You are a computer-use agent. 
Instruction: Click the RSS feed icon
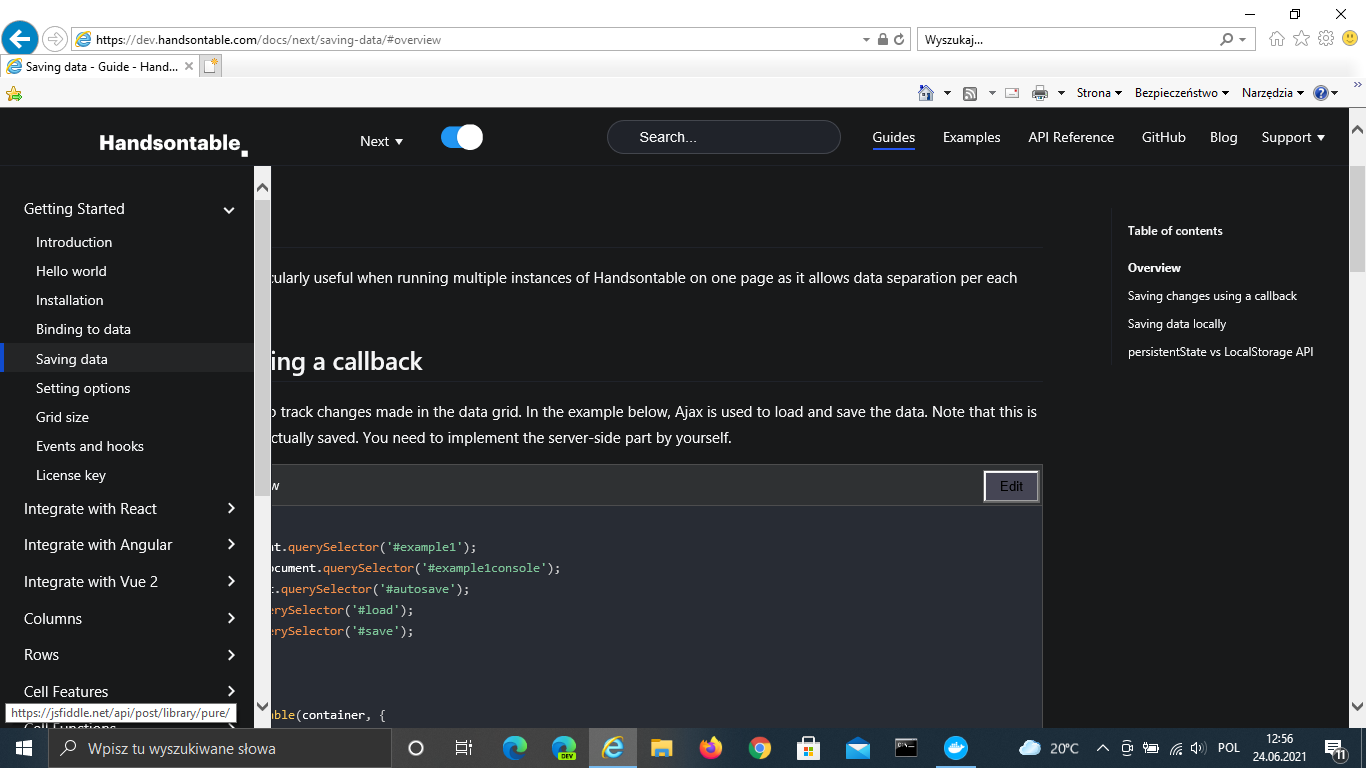click(969, 92)
